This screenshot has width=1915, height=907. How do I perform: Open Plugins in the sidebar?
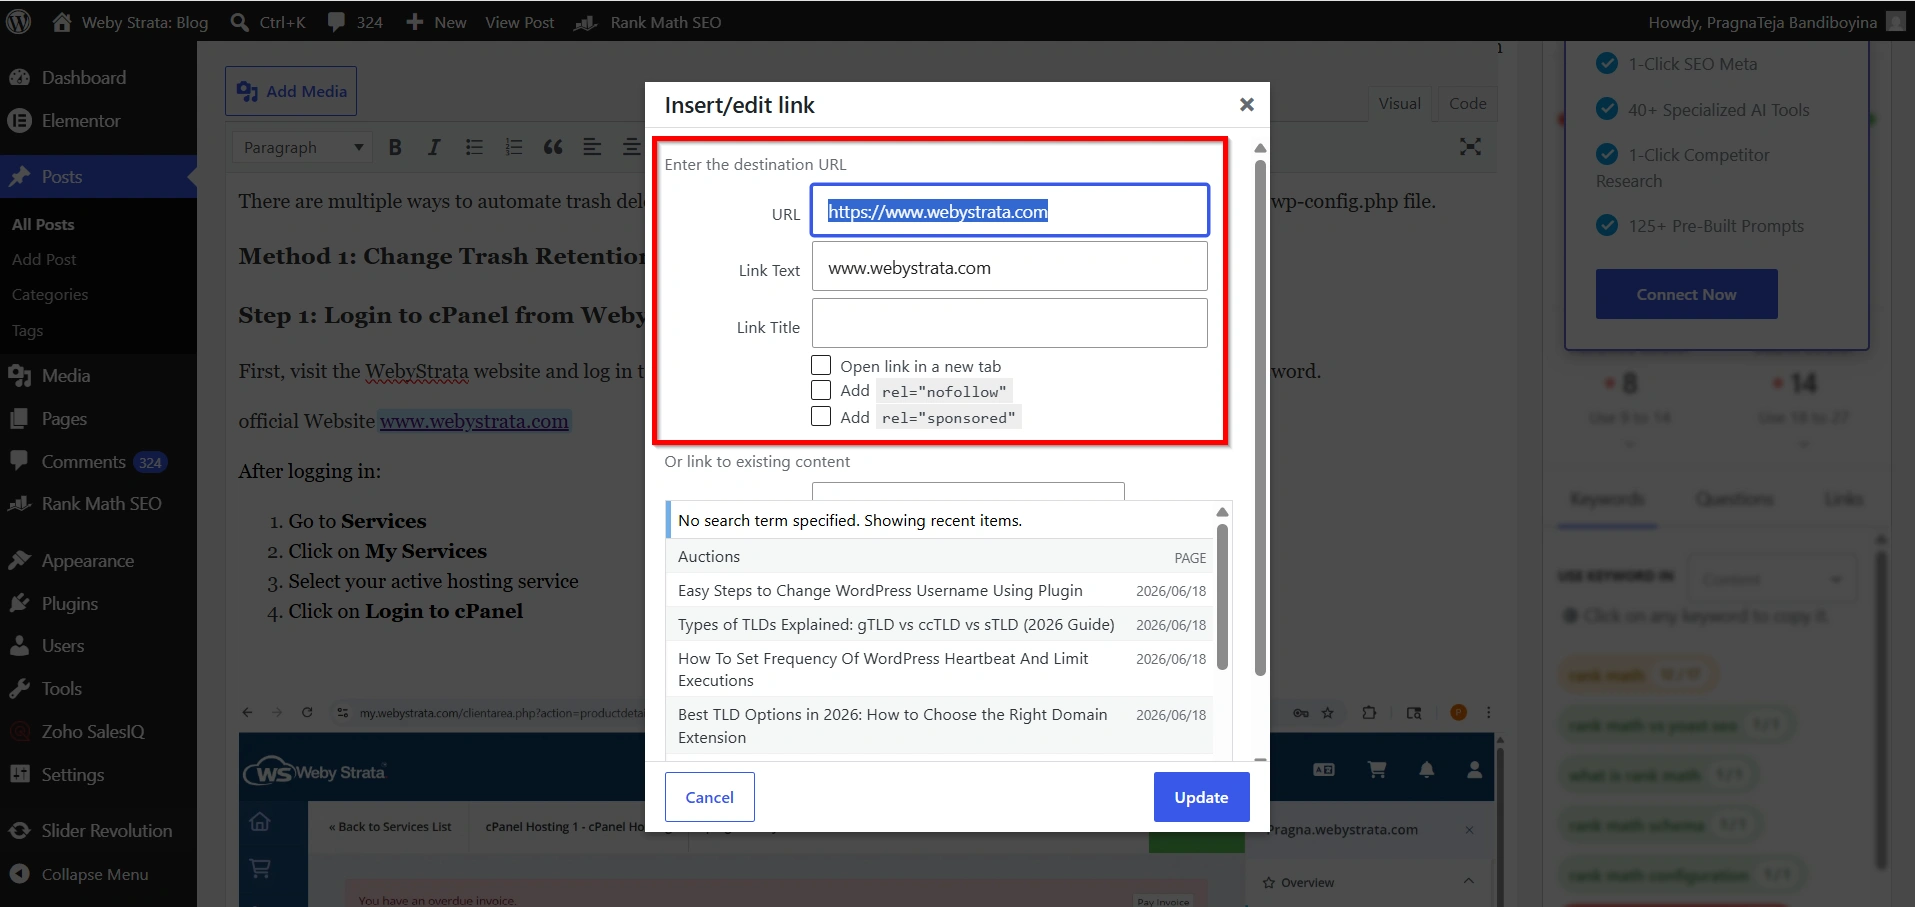point(70,604)
